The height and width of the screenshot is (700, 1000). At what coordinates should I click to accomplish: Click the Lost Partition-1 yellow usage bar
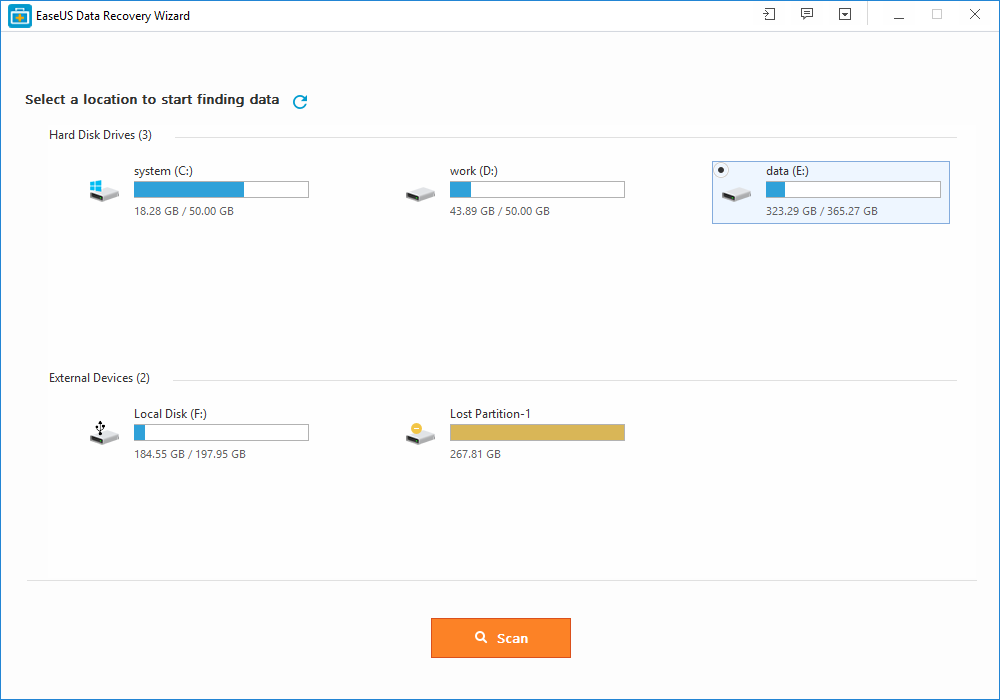pos(537,433)
